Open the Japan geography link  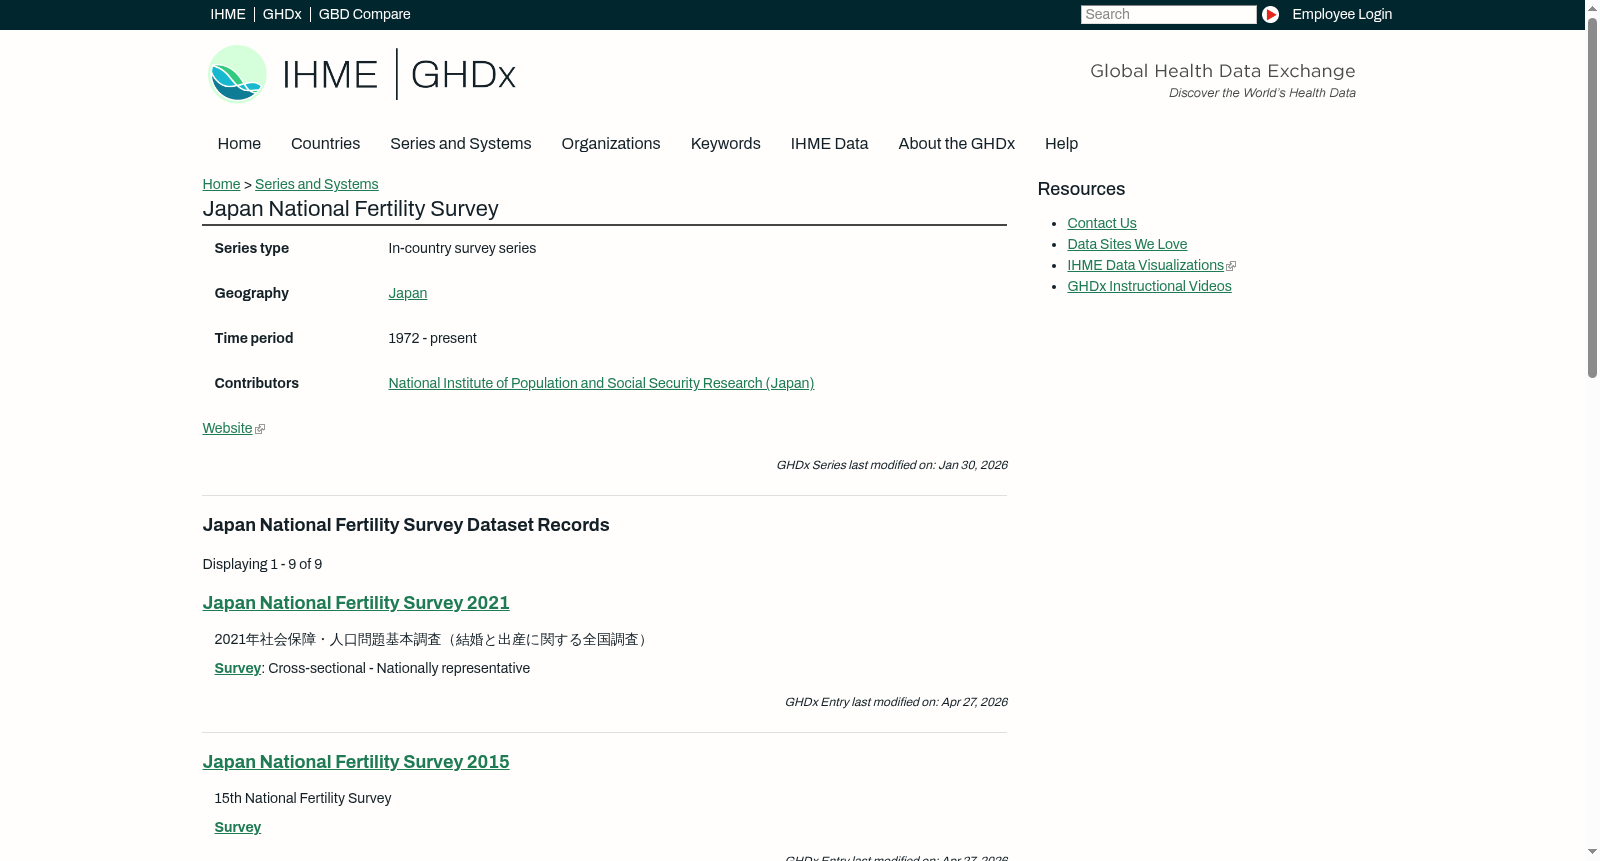407,293
